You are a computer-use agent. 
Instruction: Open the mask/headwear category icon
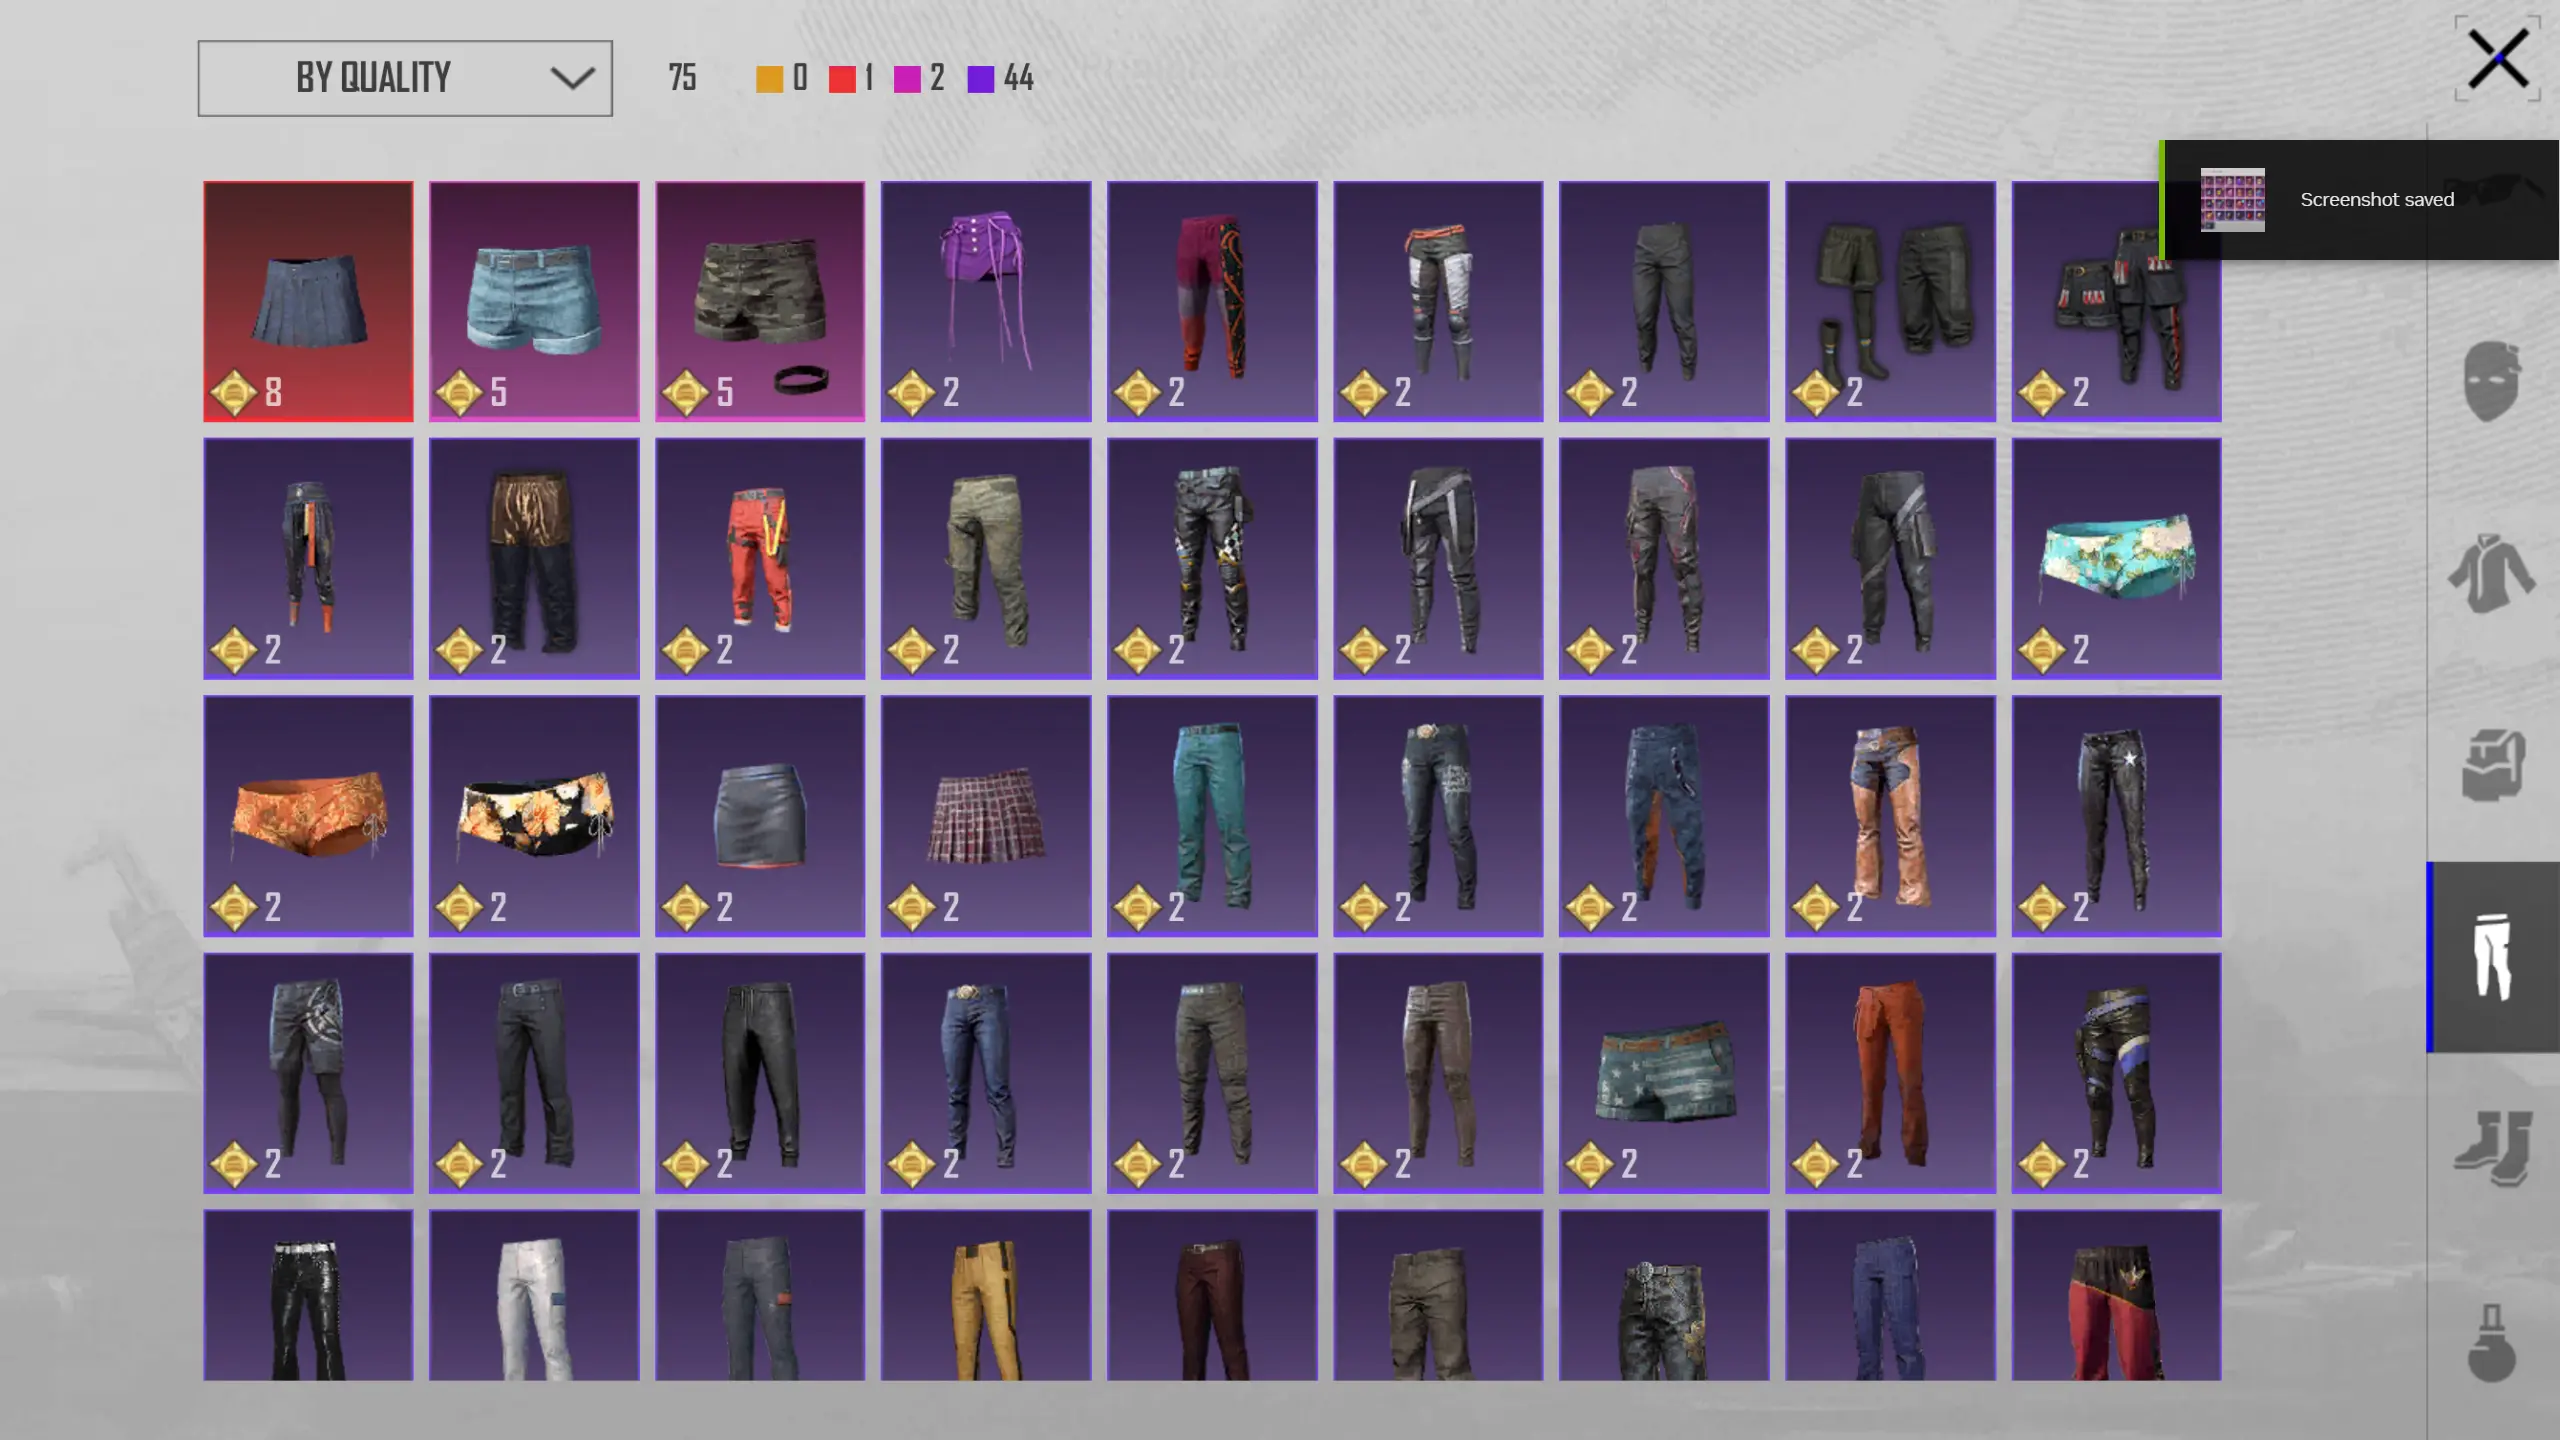(x=2492, y=381)
